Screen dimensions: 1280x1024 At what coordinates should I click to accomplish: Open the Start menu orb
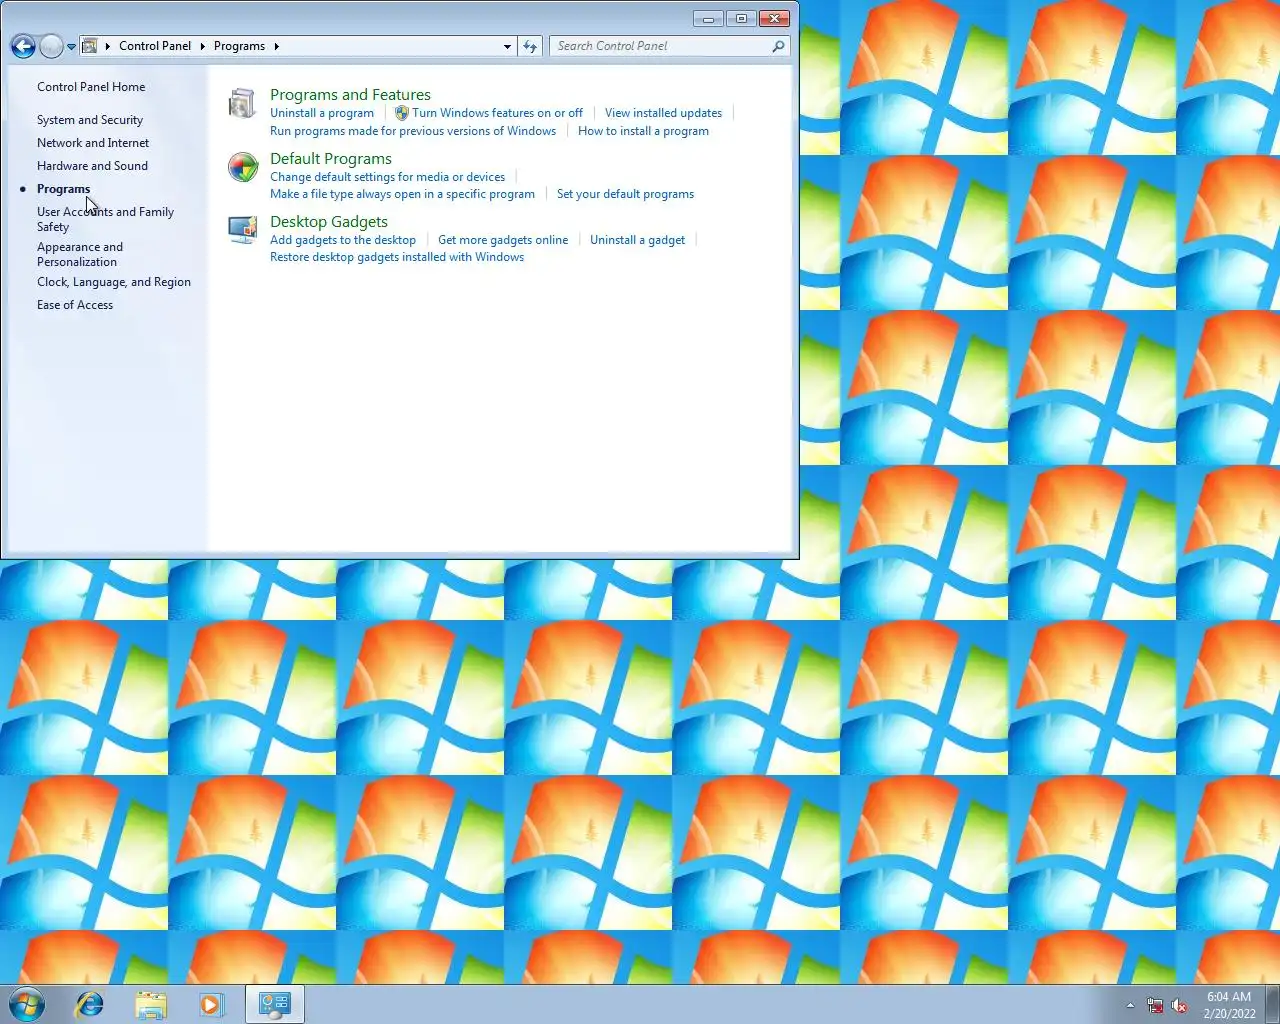[x=27, y=1004]
